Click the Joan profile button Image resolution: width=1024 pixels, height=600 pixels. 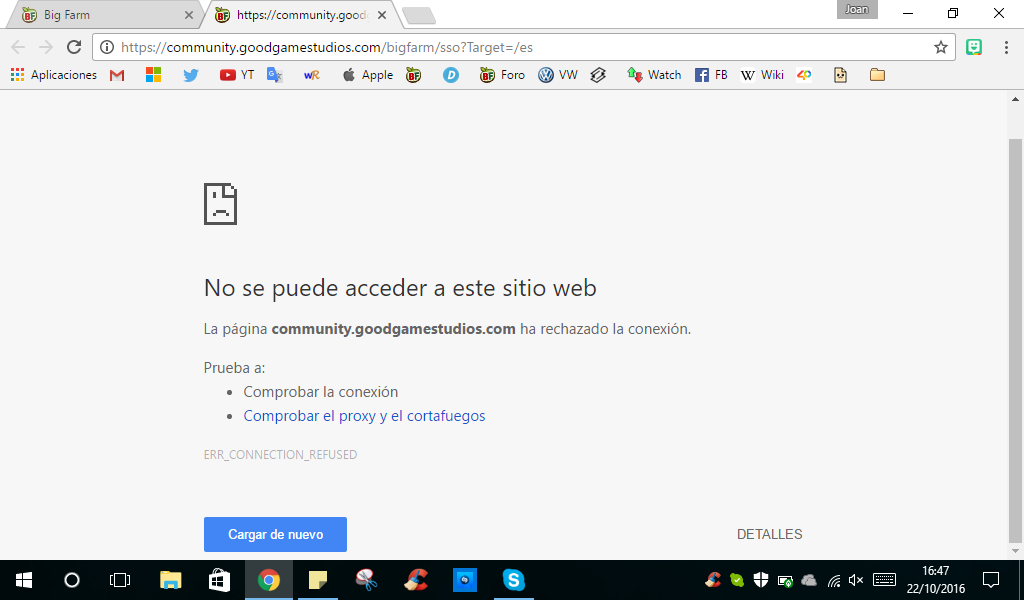tap(857, 9)
